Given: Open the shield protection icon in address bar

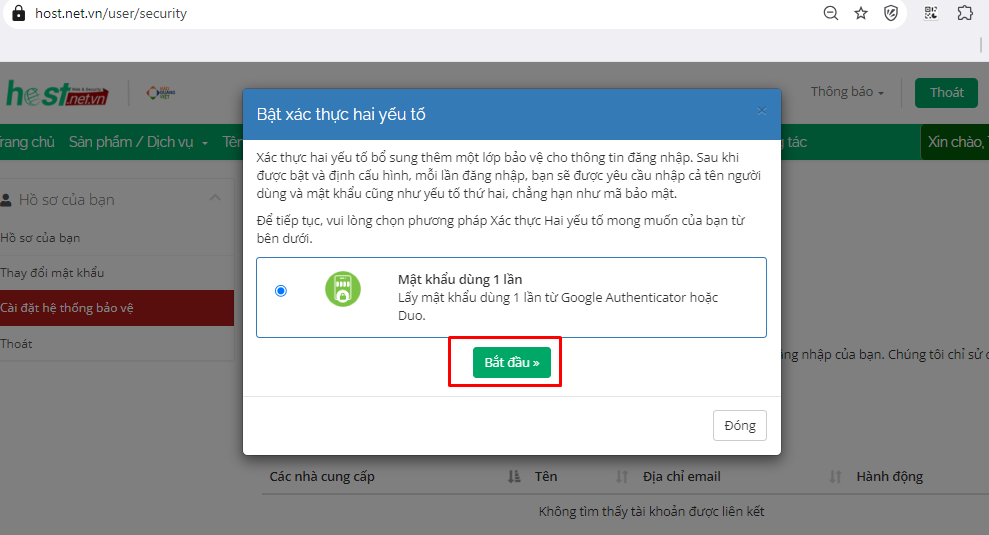Looking at the screenshot, I should pyautogui.click(x=891, y=13).
